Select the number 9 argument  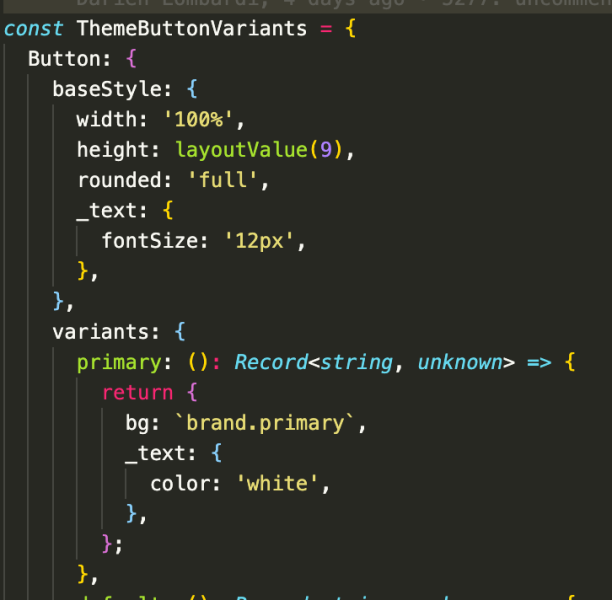(326, 150)
